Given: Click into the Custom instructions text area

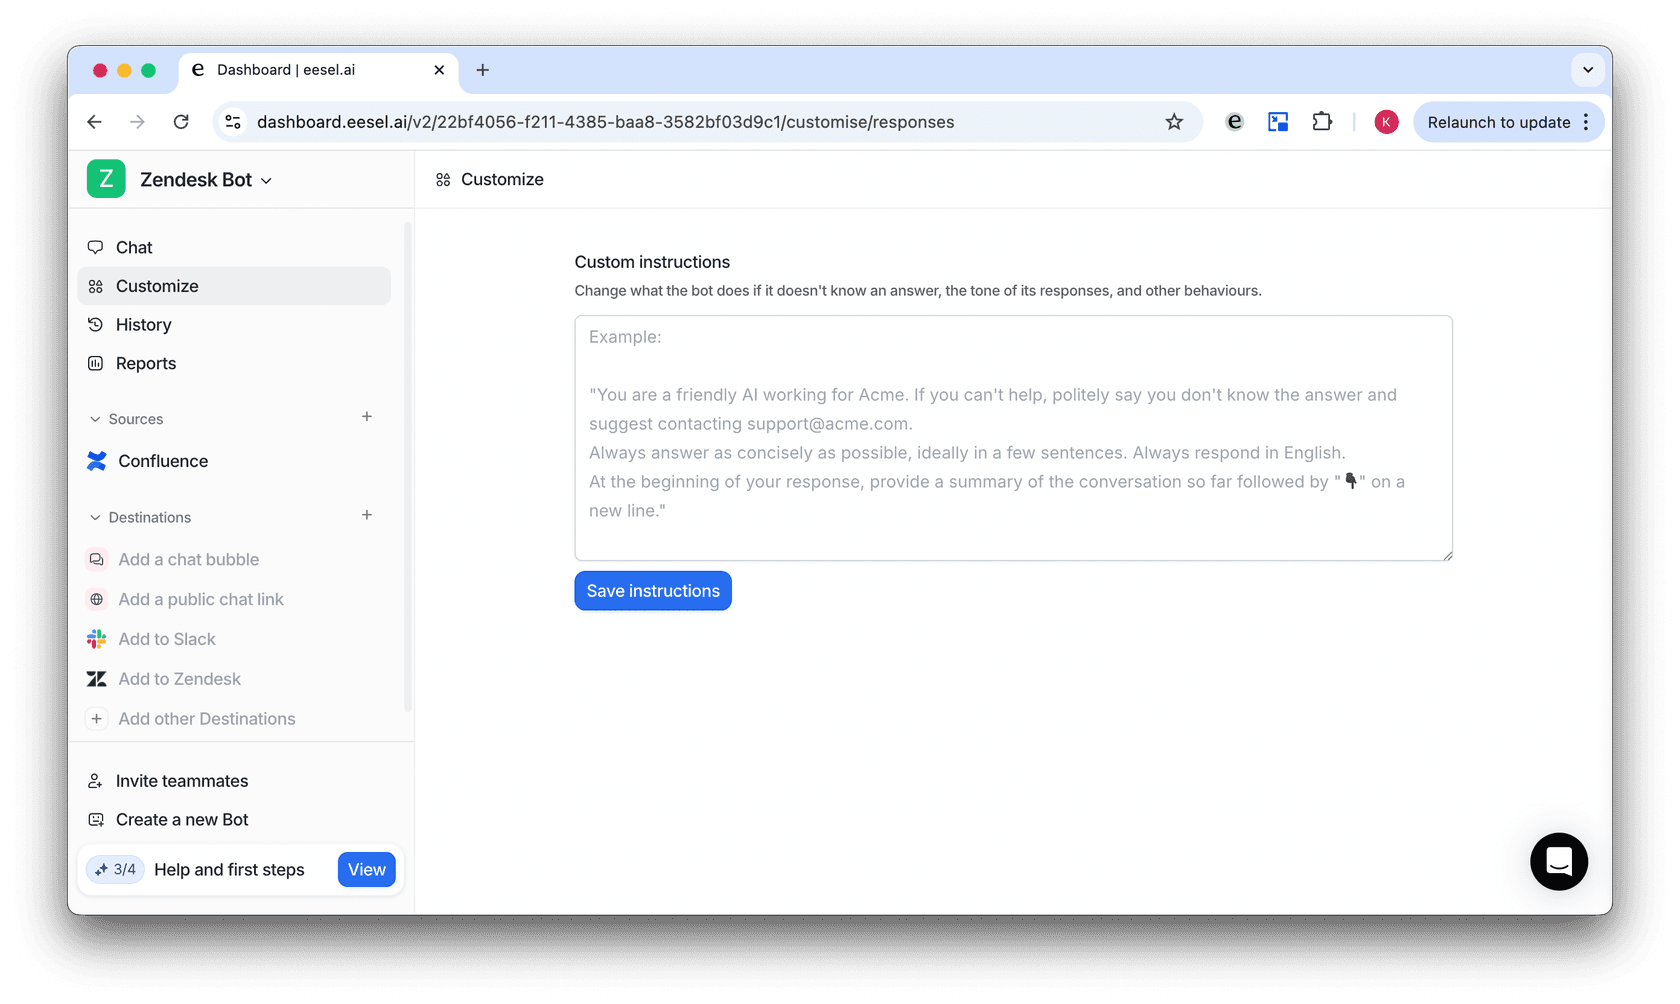Looking at the screenshot, I should coord(1012,438).
